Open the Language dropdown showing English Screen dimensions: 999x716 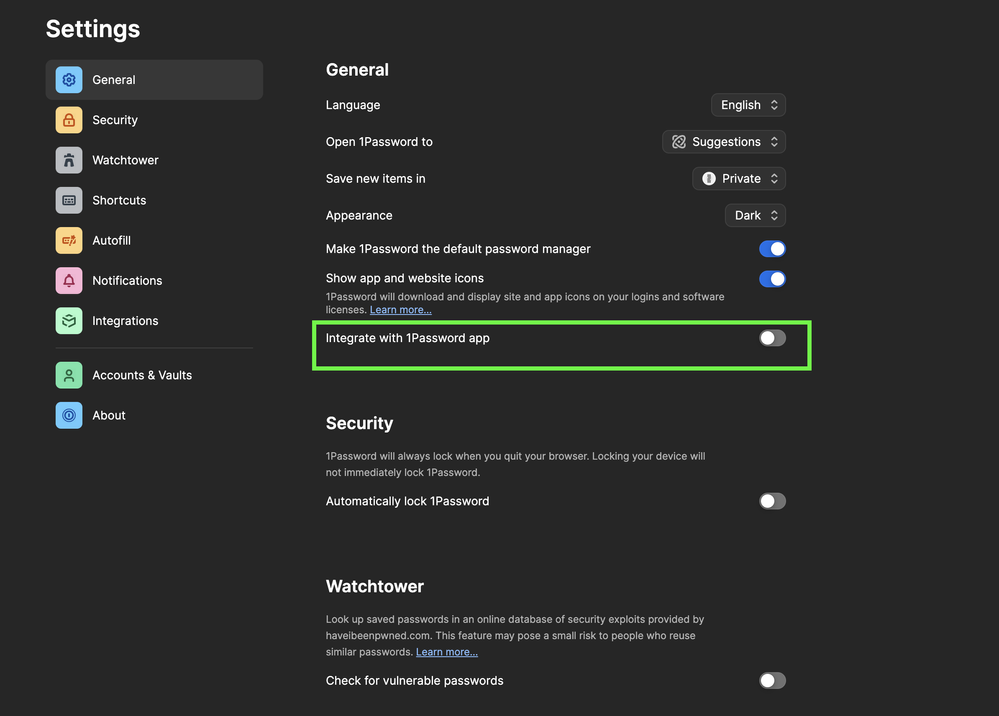(x=748, y=105)
